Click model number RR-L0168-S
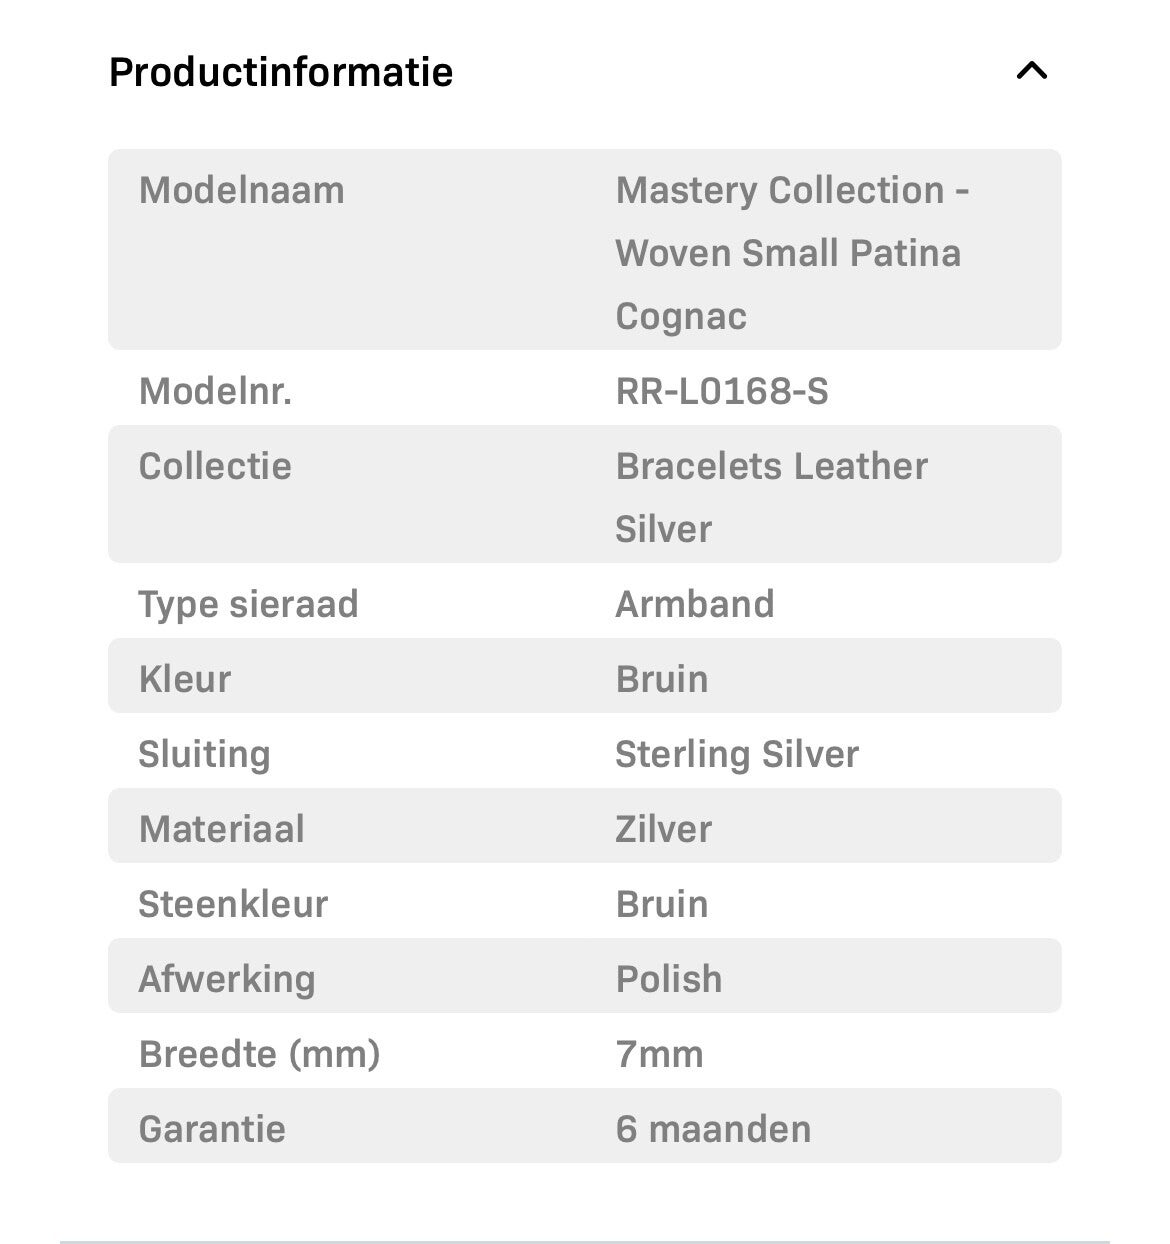 [722, 391]
